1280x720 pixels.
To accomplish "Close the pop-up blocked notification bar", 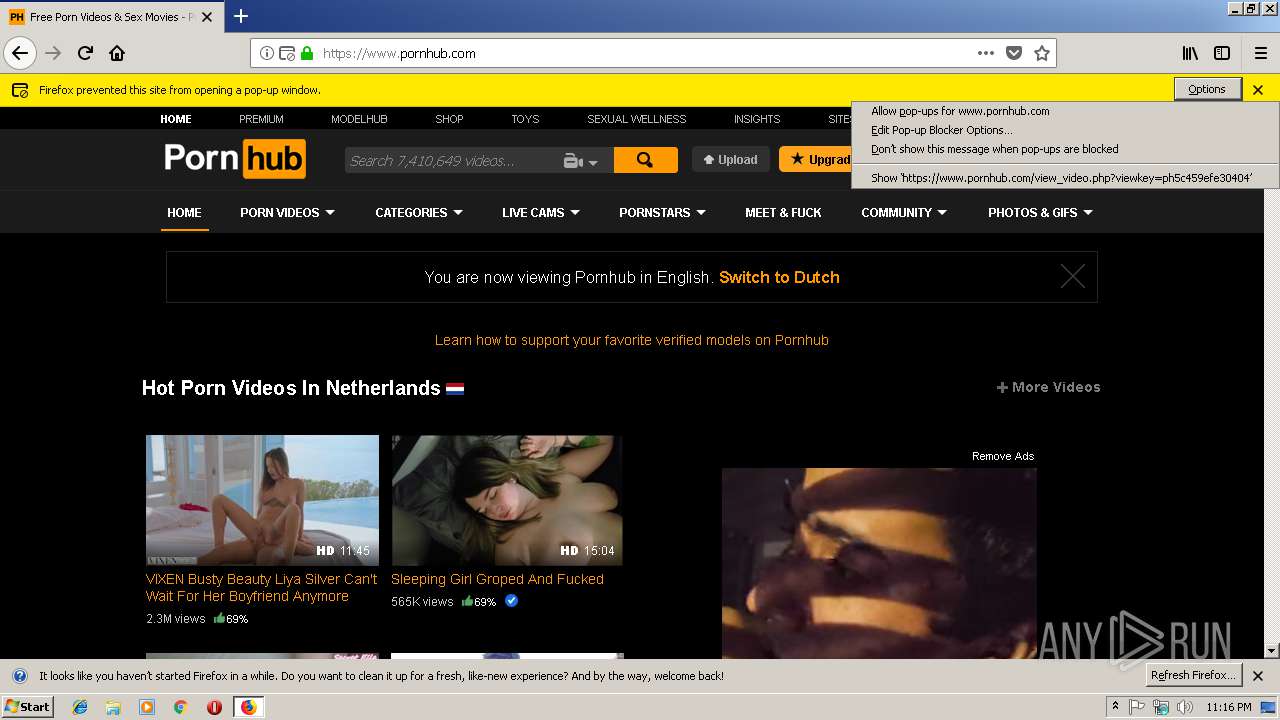I will (x=1258, y=90).
